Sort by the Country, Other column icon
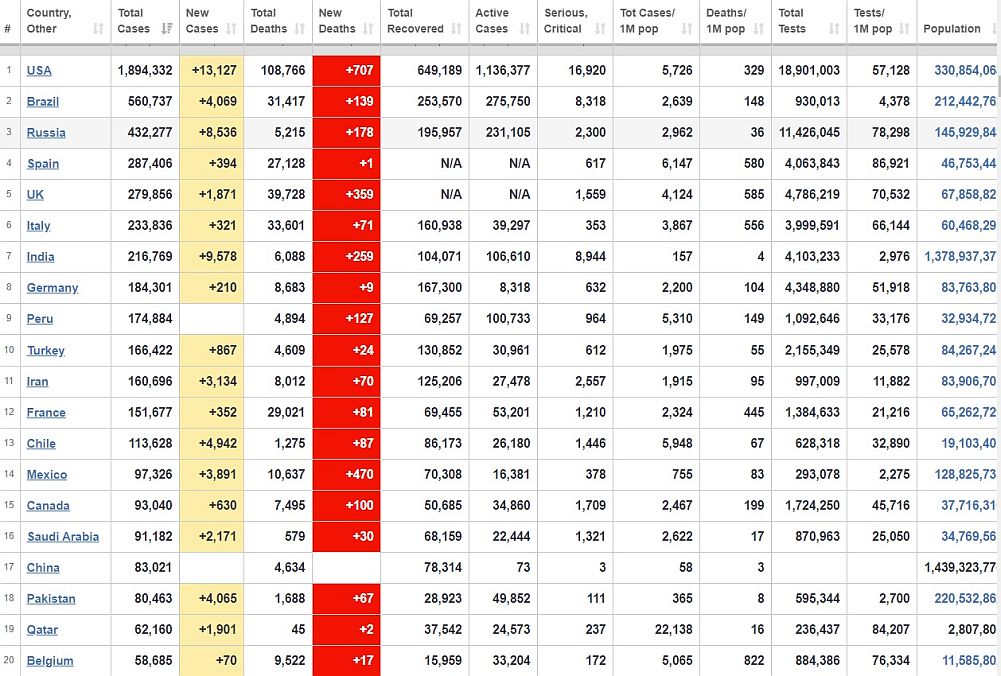 point(98,29)
